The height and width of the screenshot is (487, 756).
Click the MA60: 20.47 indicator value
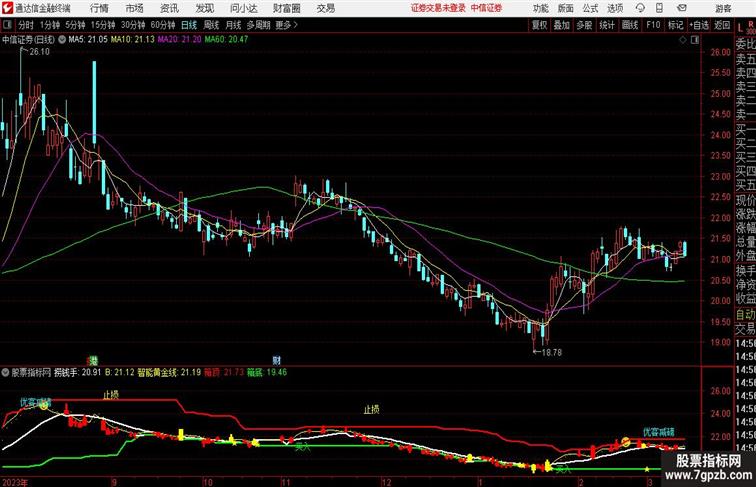pos(226,40)
